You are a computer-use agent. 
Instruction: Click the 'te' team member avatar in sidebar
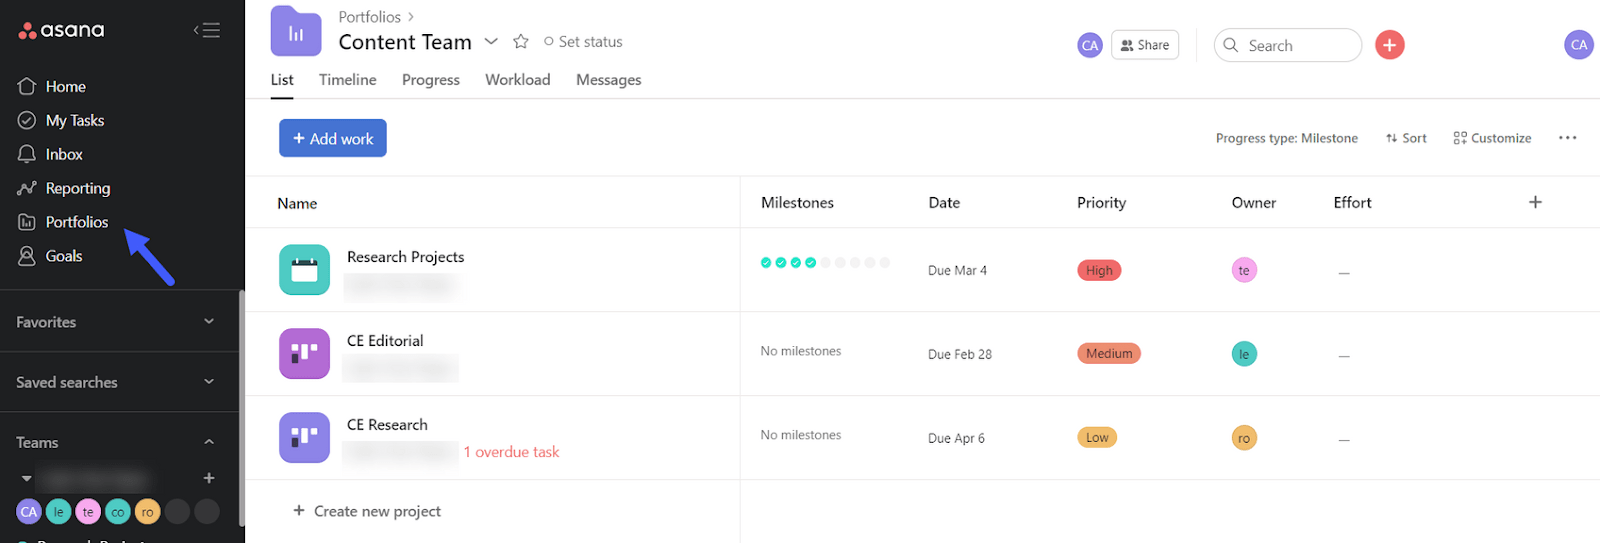[88, 512]
